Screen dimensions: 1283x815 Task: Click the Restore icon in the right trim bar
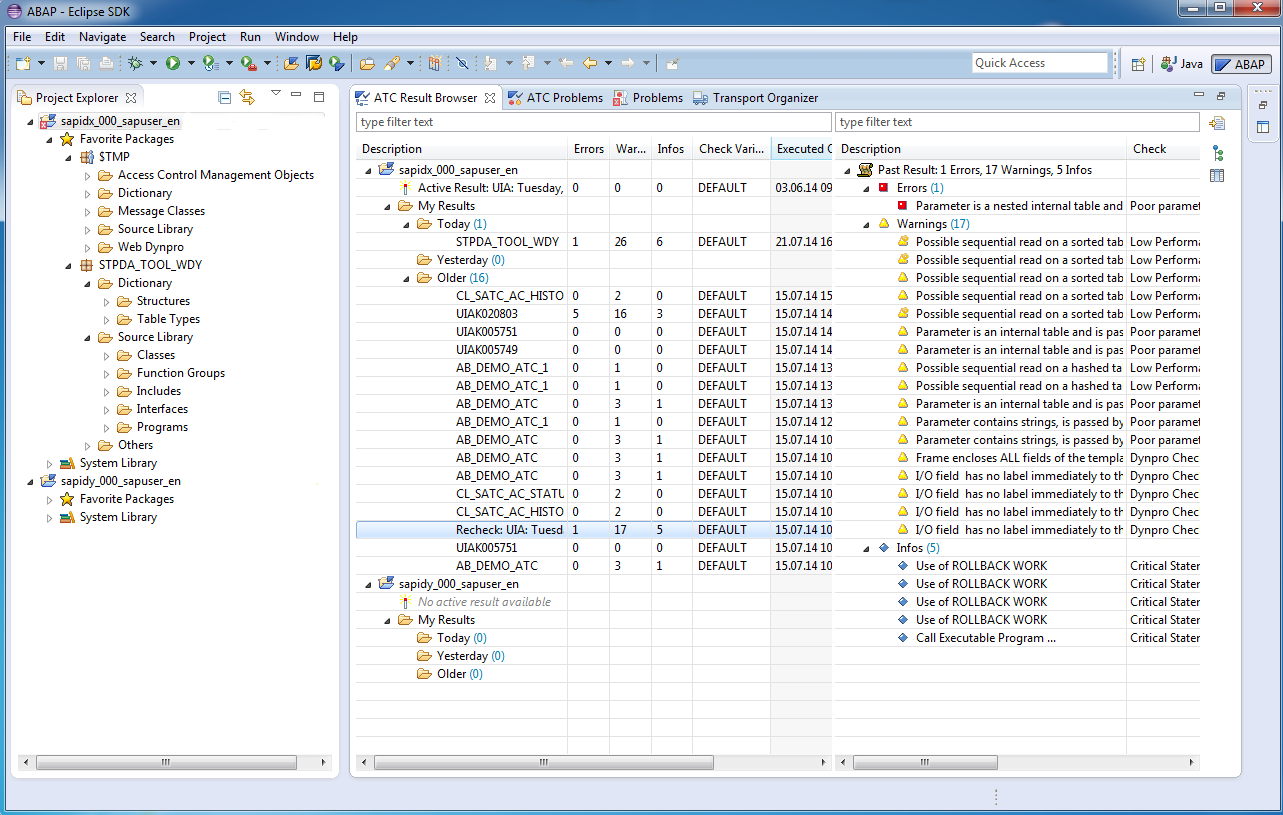(1263, 105)
